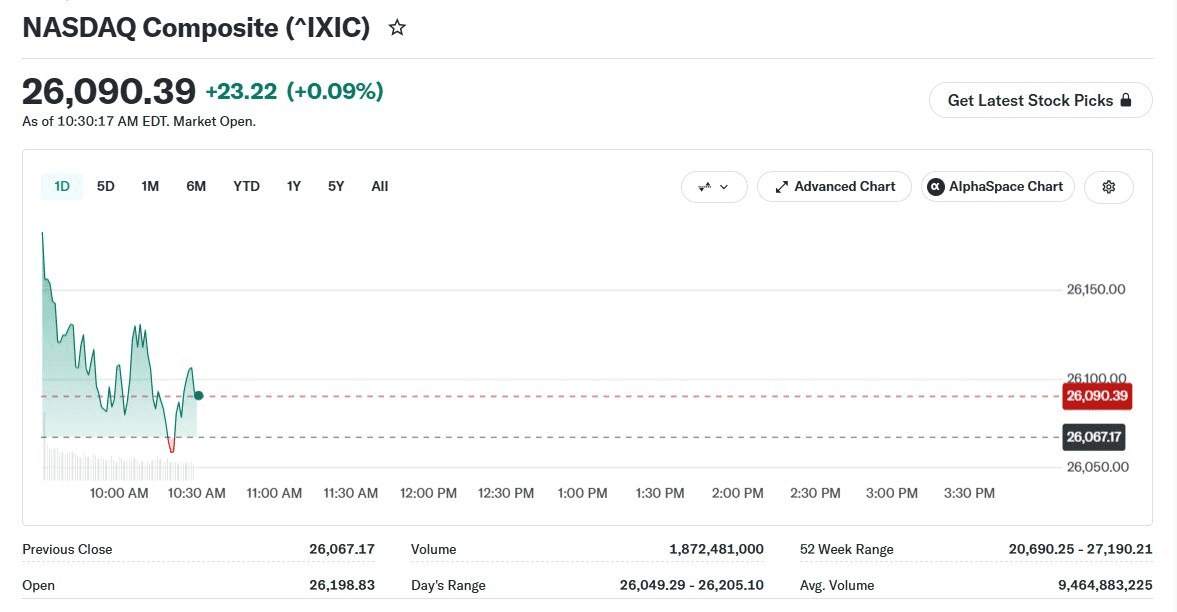Show the 1Y chart range

293,186
